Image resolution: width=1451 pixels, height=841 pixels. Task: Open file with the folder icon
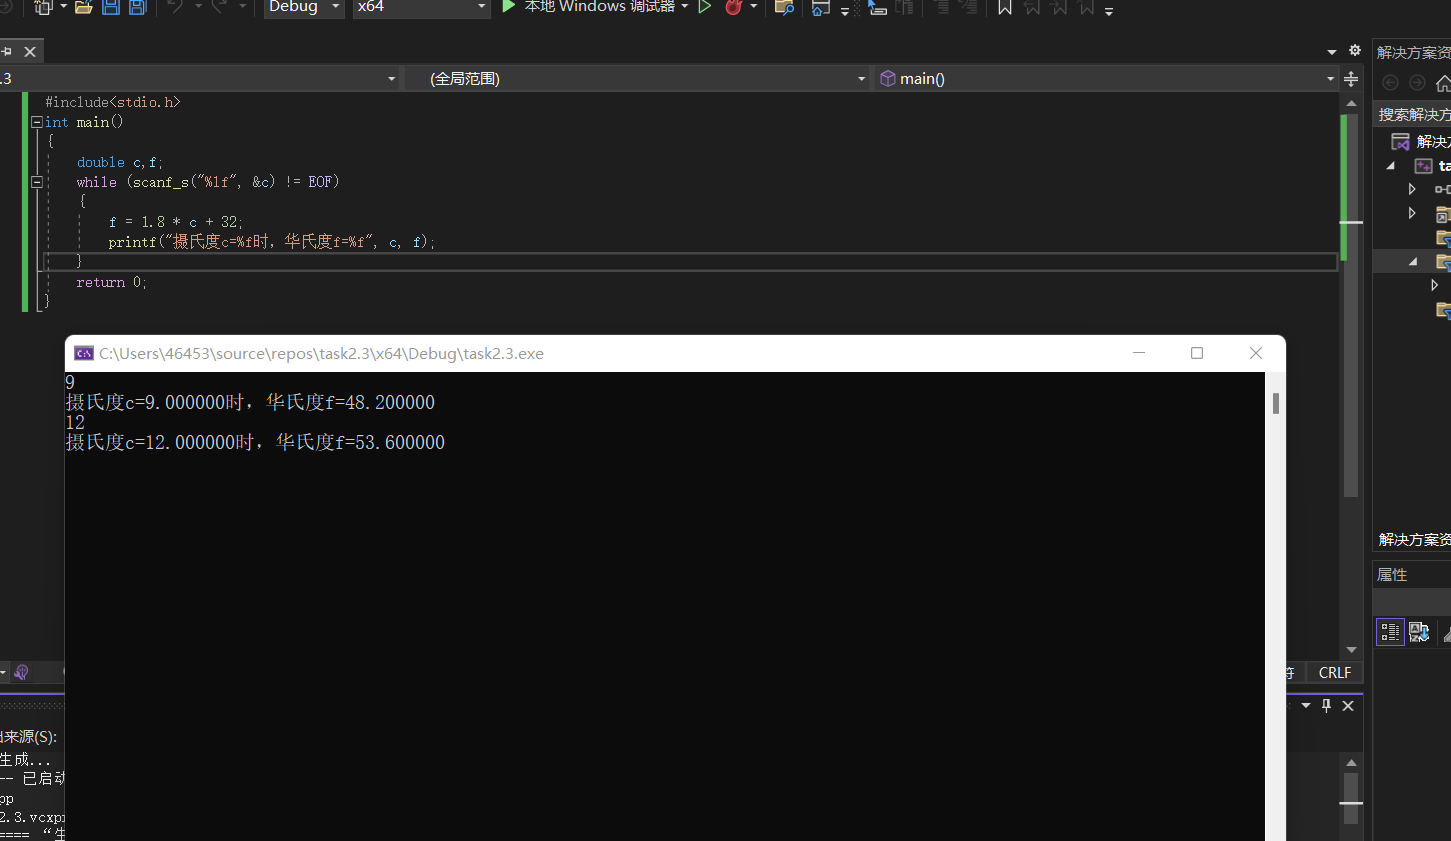[x=83, y=7]
